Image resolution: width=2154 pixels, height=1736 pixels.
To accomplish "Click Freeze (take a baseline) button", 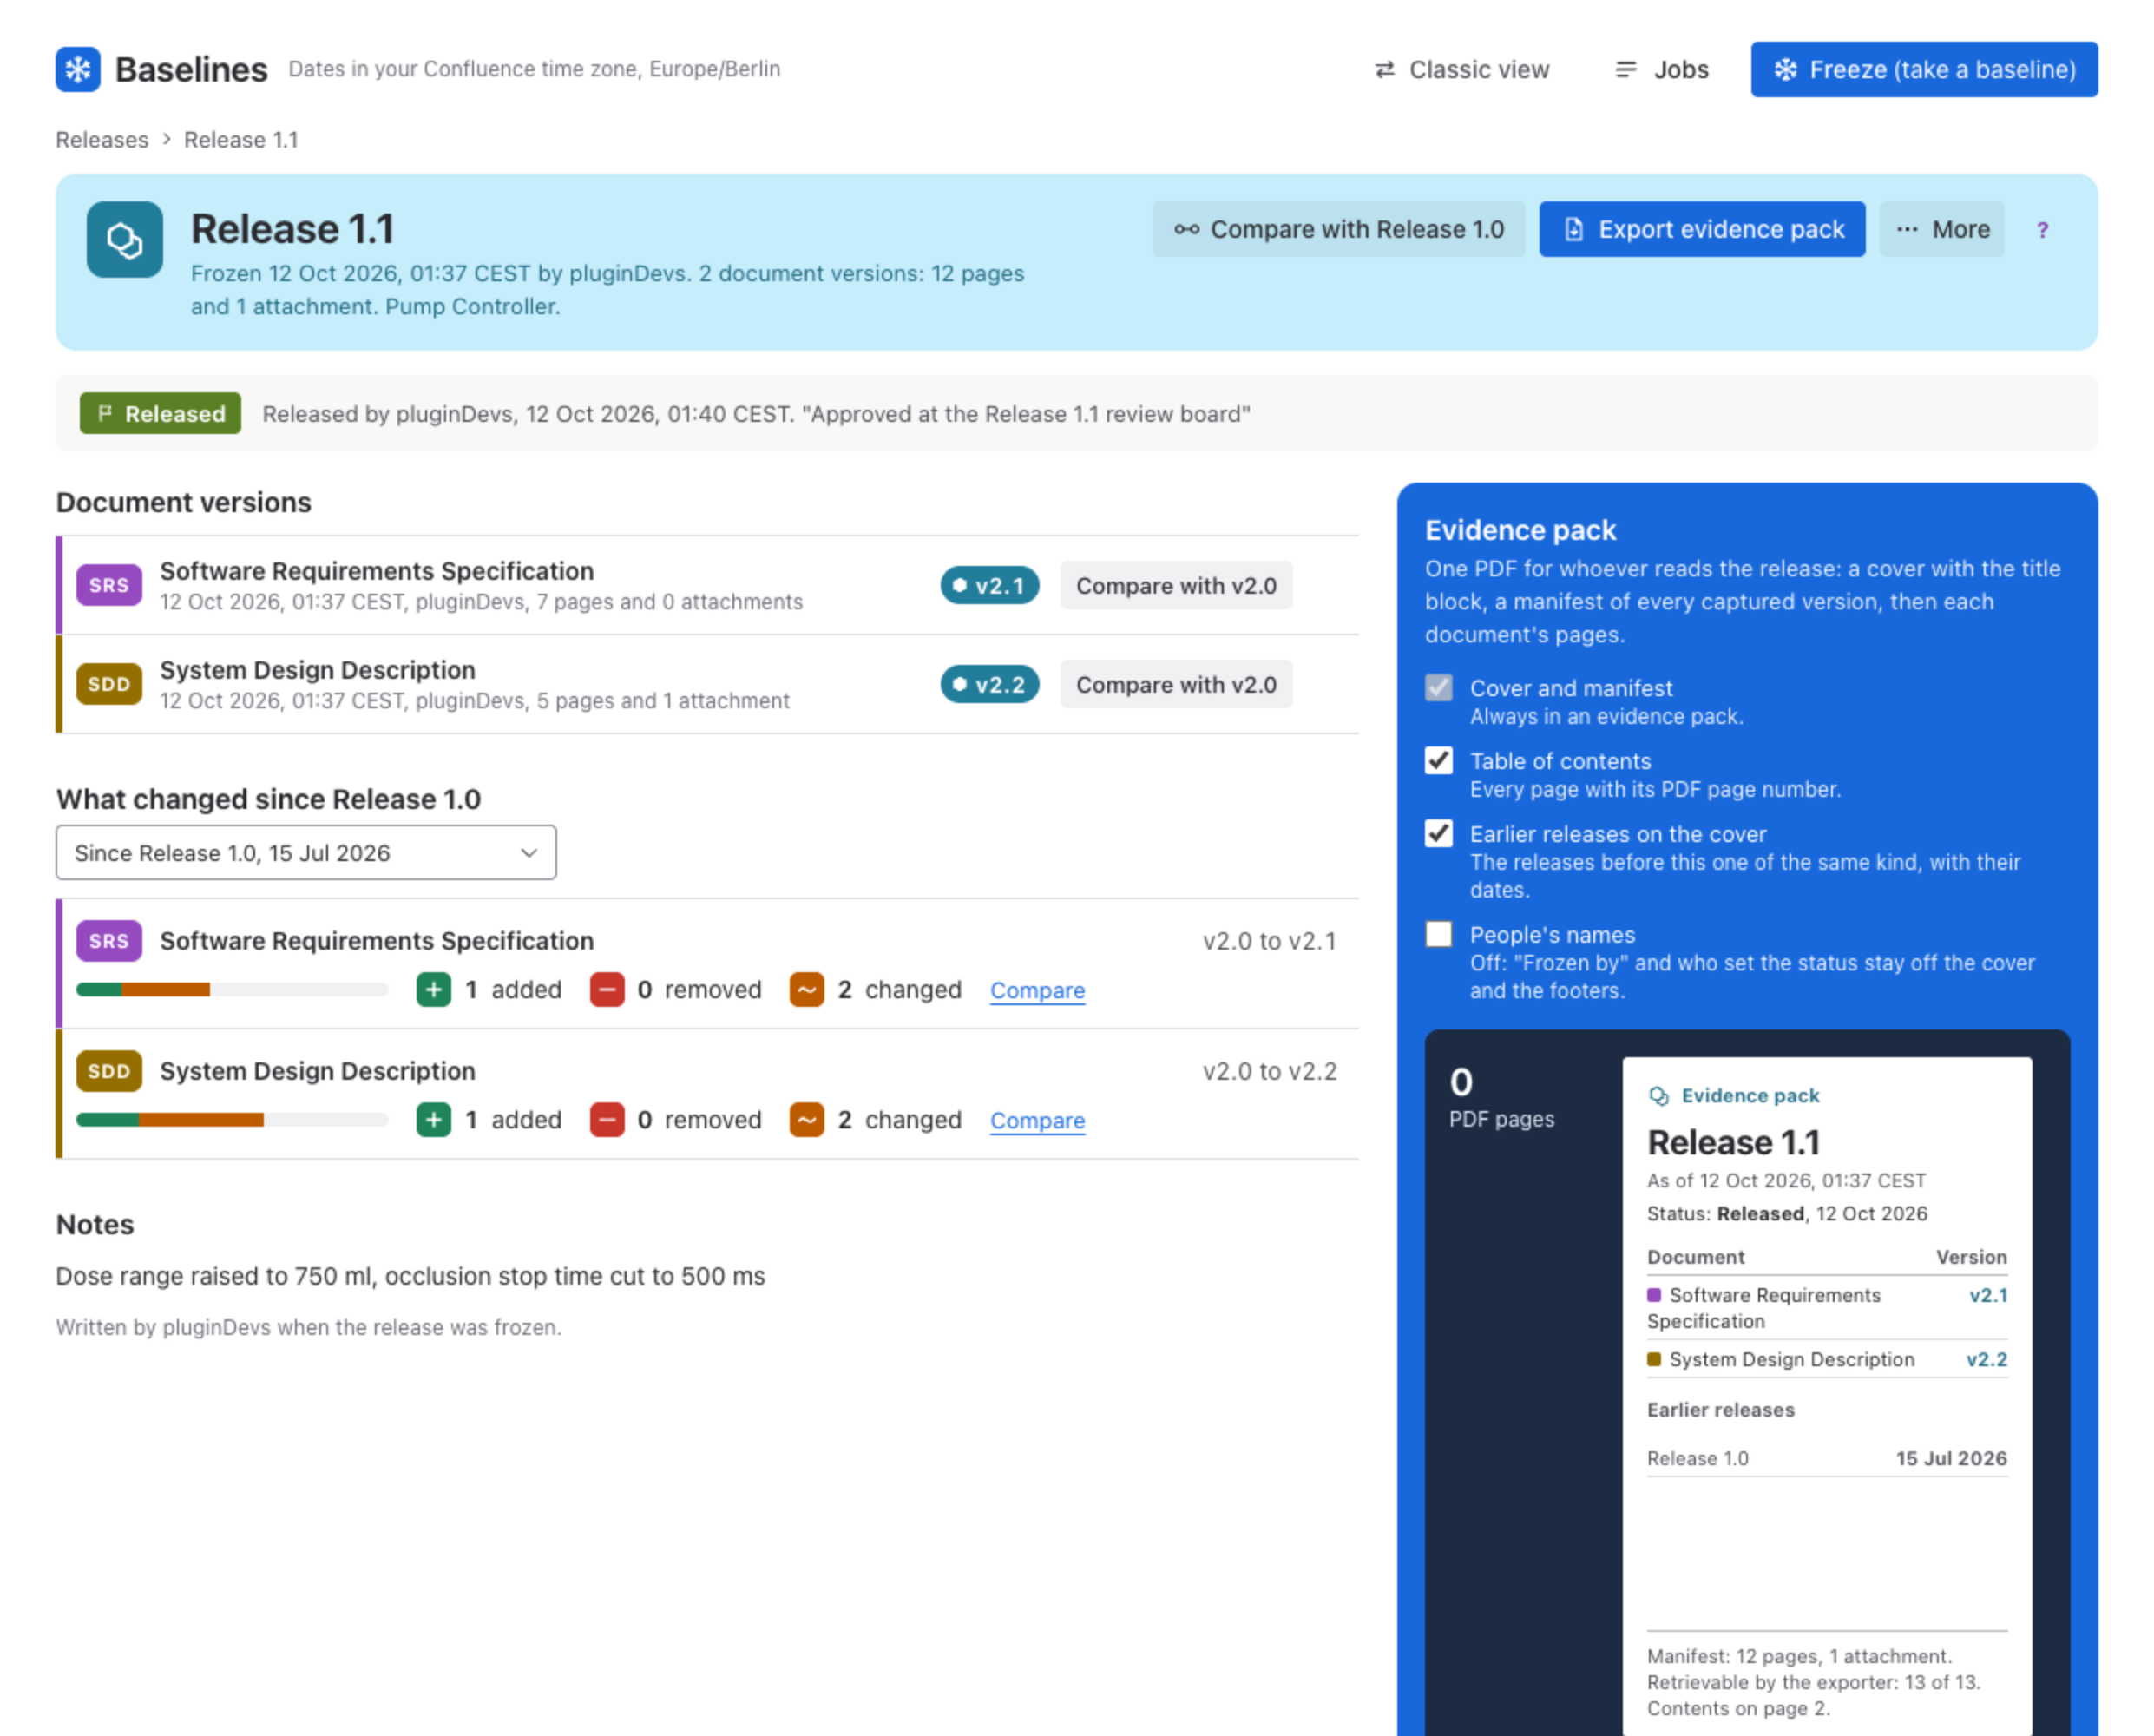I will 1925,69.
